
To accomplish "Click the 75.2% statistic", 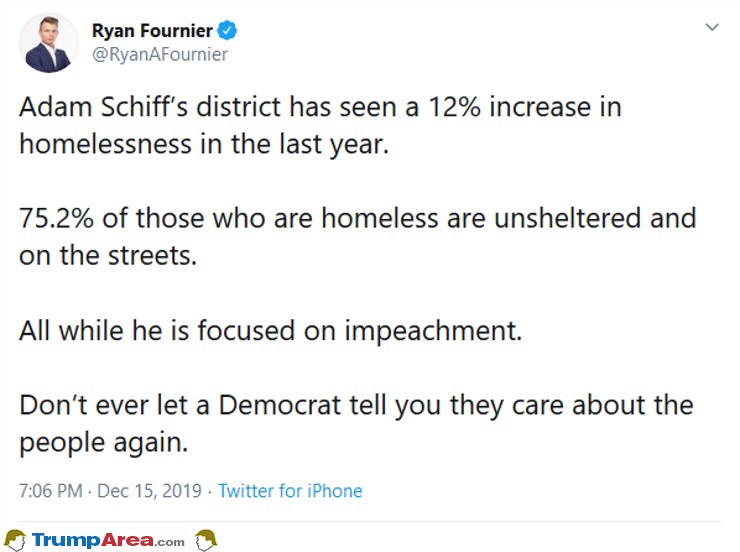I will pos(56,218).
